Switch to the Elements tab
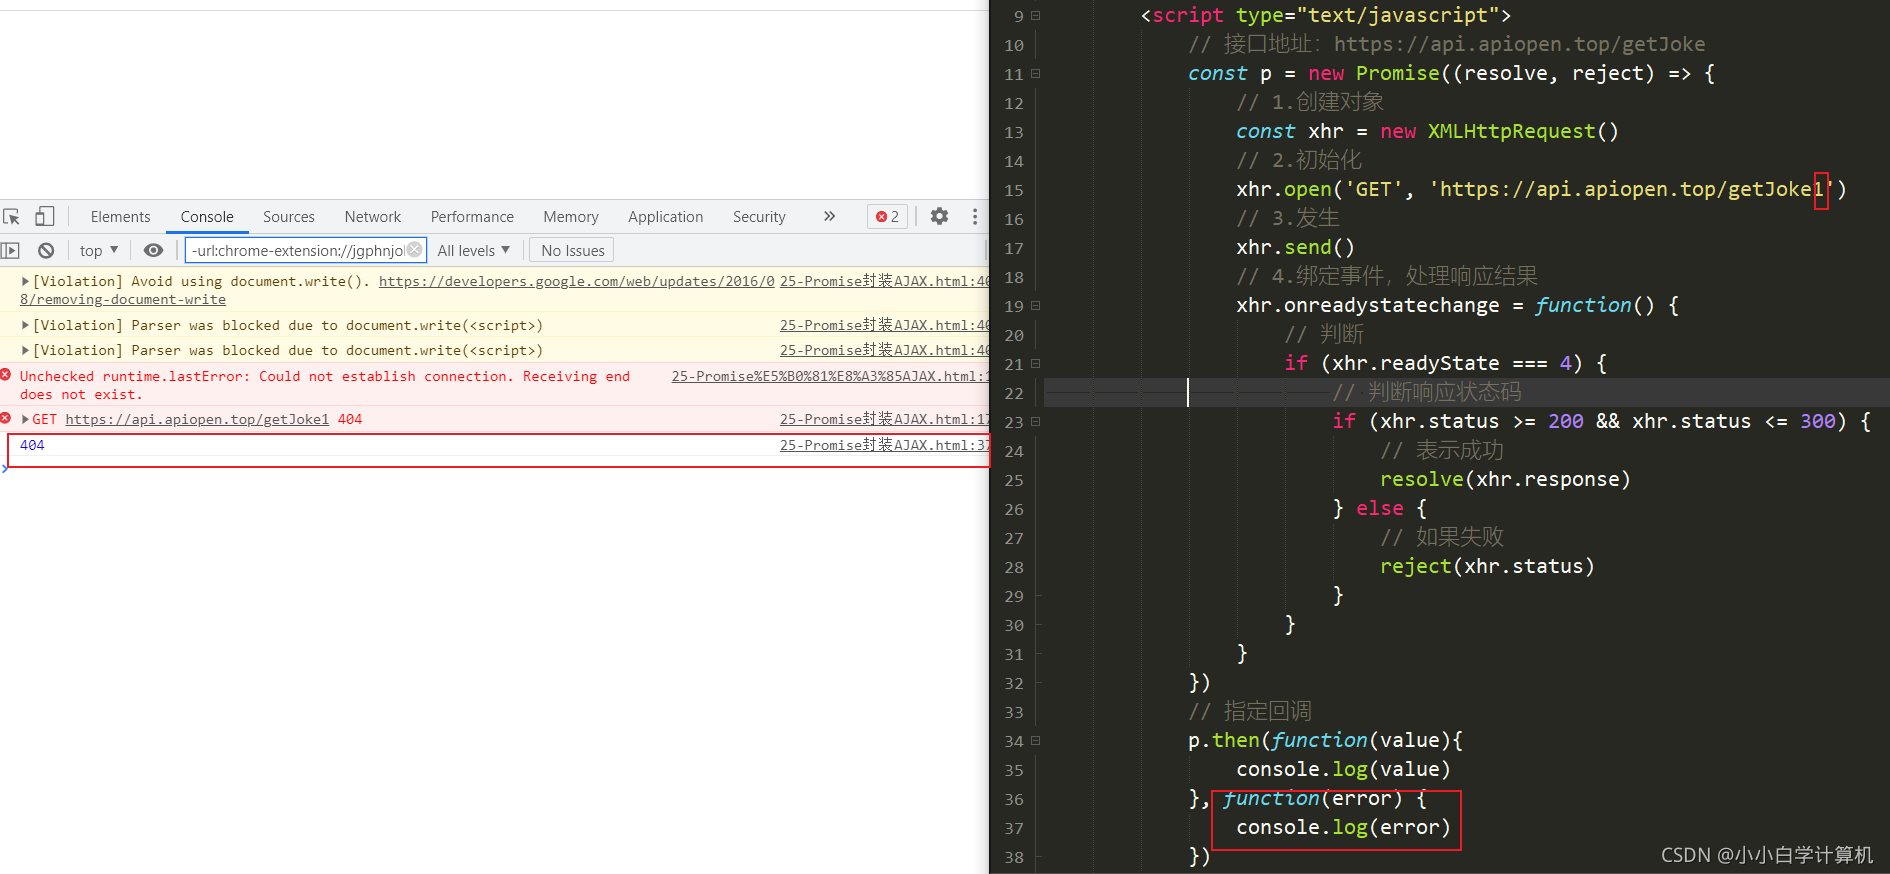Viewport: 1890px width, 874px height. pyautogui.click(x=120, y=216)
